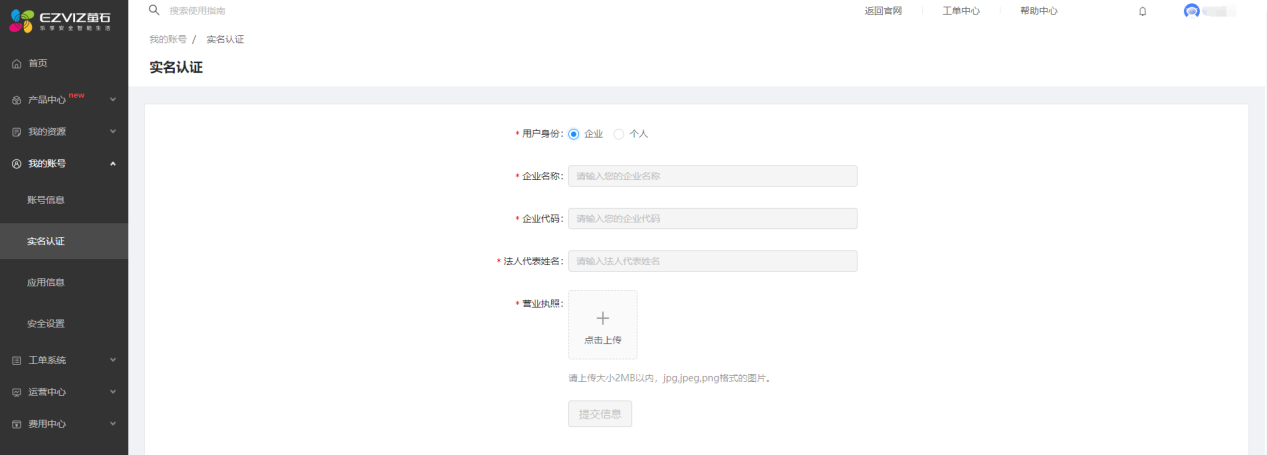Expand the 工单系统 sidebar section
This screenshot has width=1267, height=455.
click(x=112, y=360)
